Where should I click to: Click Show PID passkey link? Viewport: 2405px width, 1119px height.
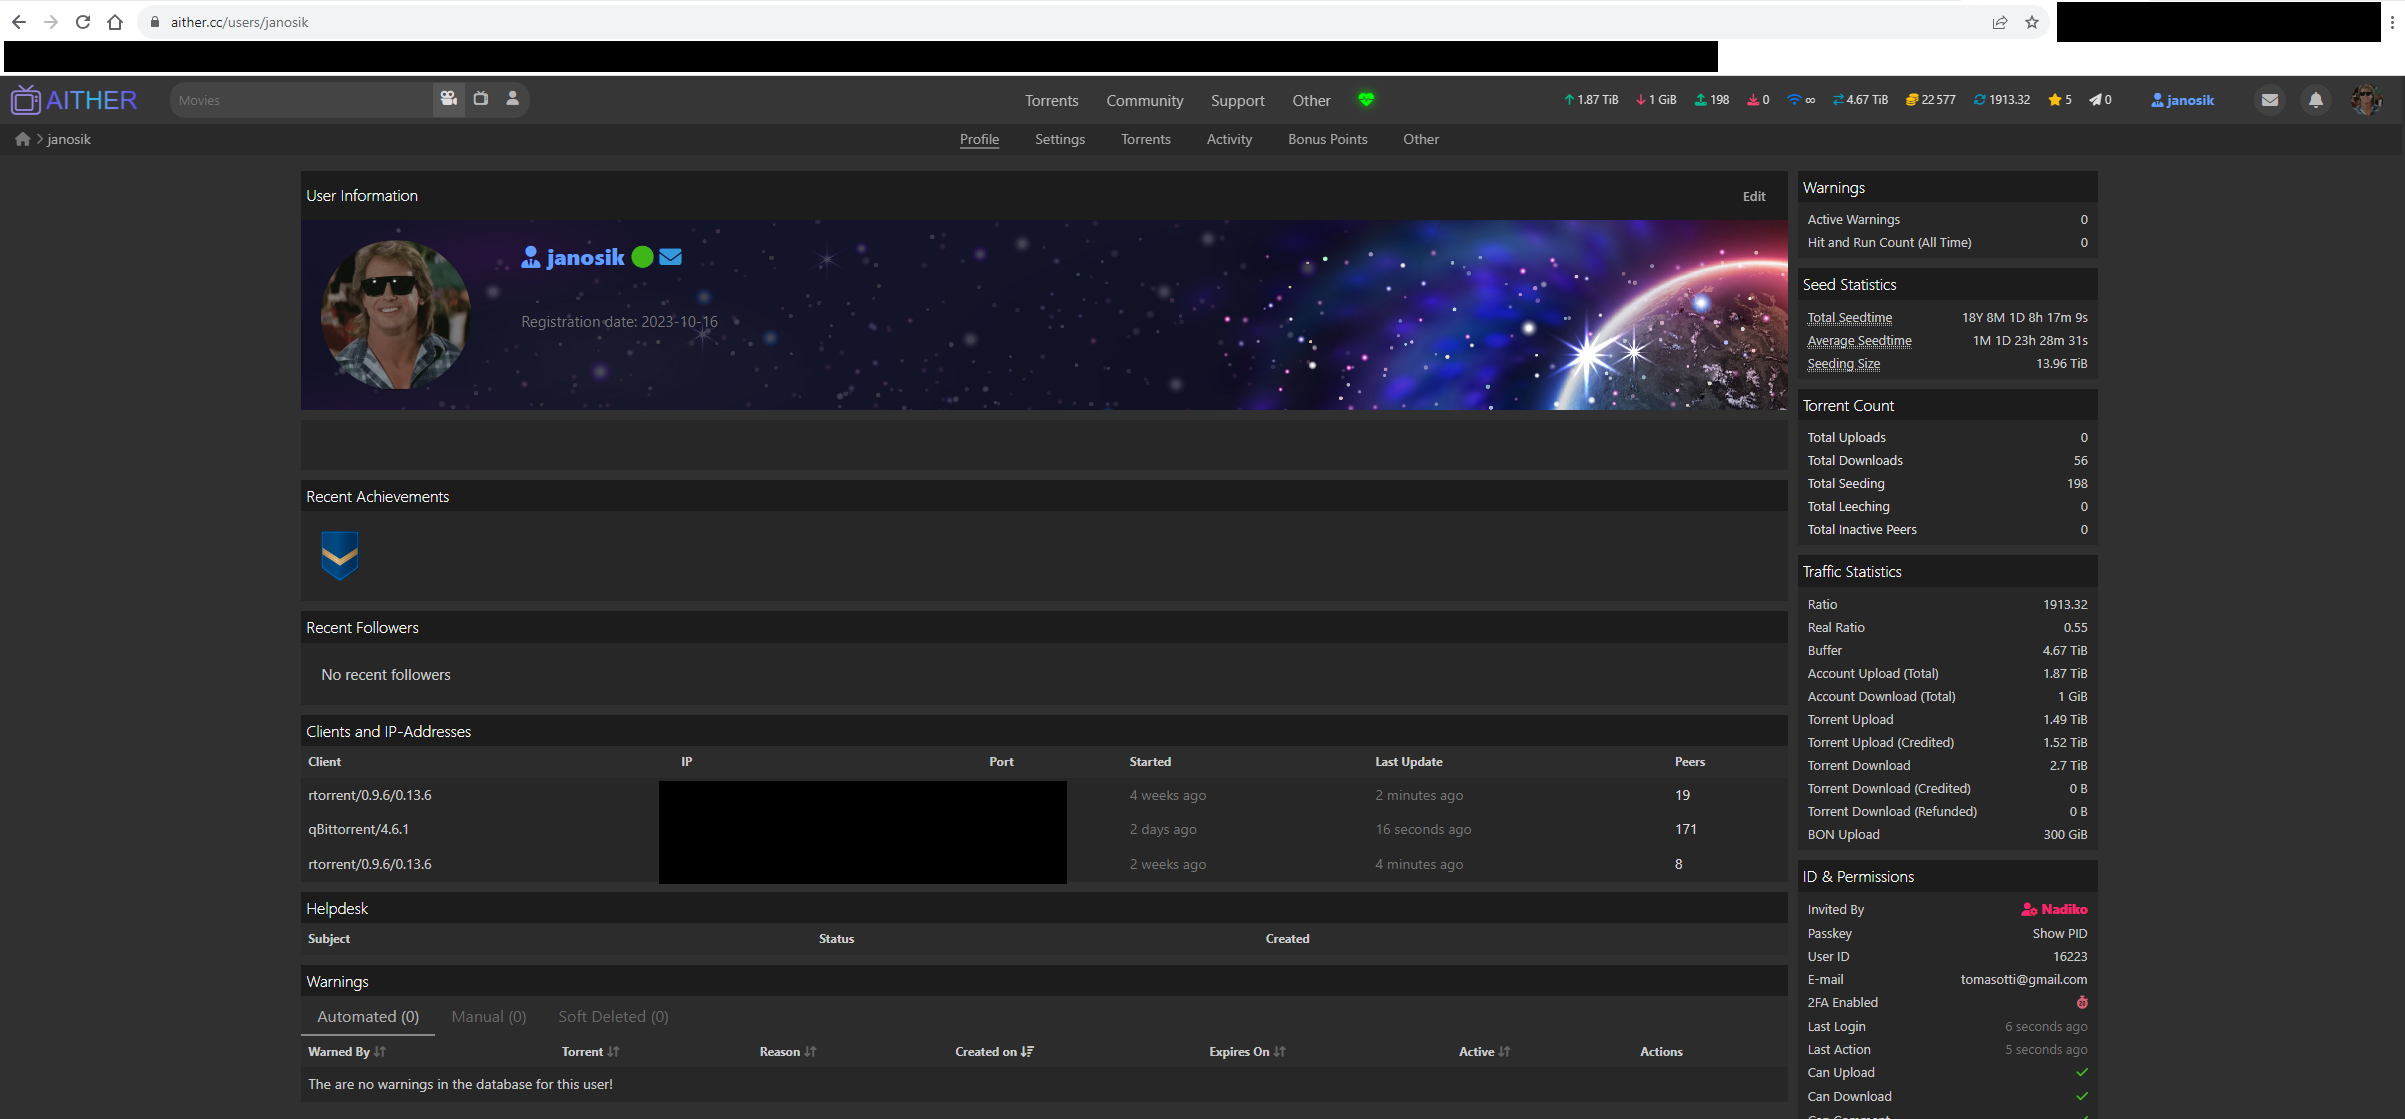click(x=2059, y=933)
